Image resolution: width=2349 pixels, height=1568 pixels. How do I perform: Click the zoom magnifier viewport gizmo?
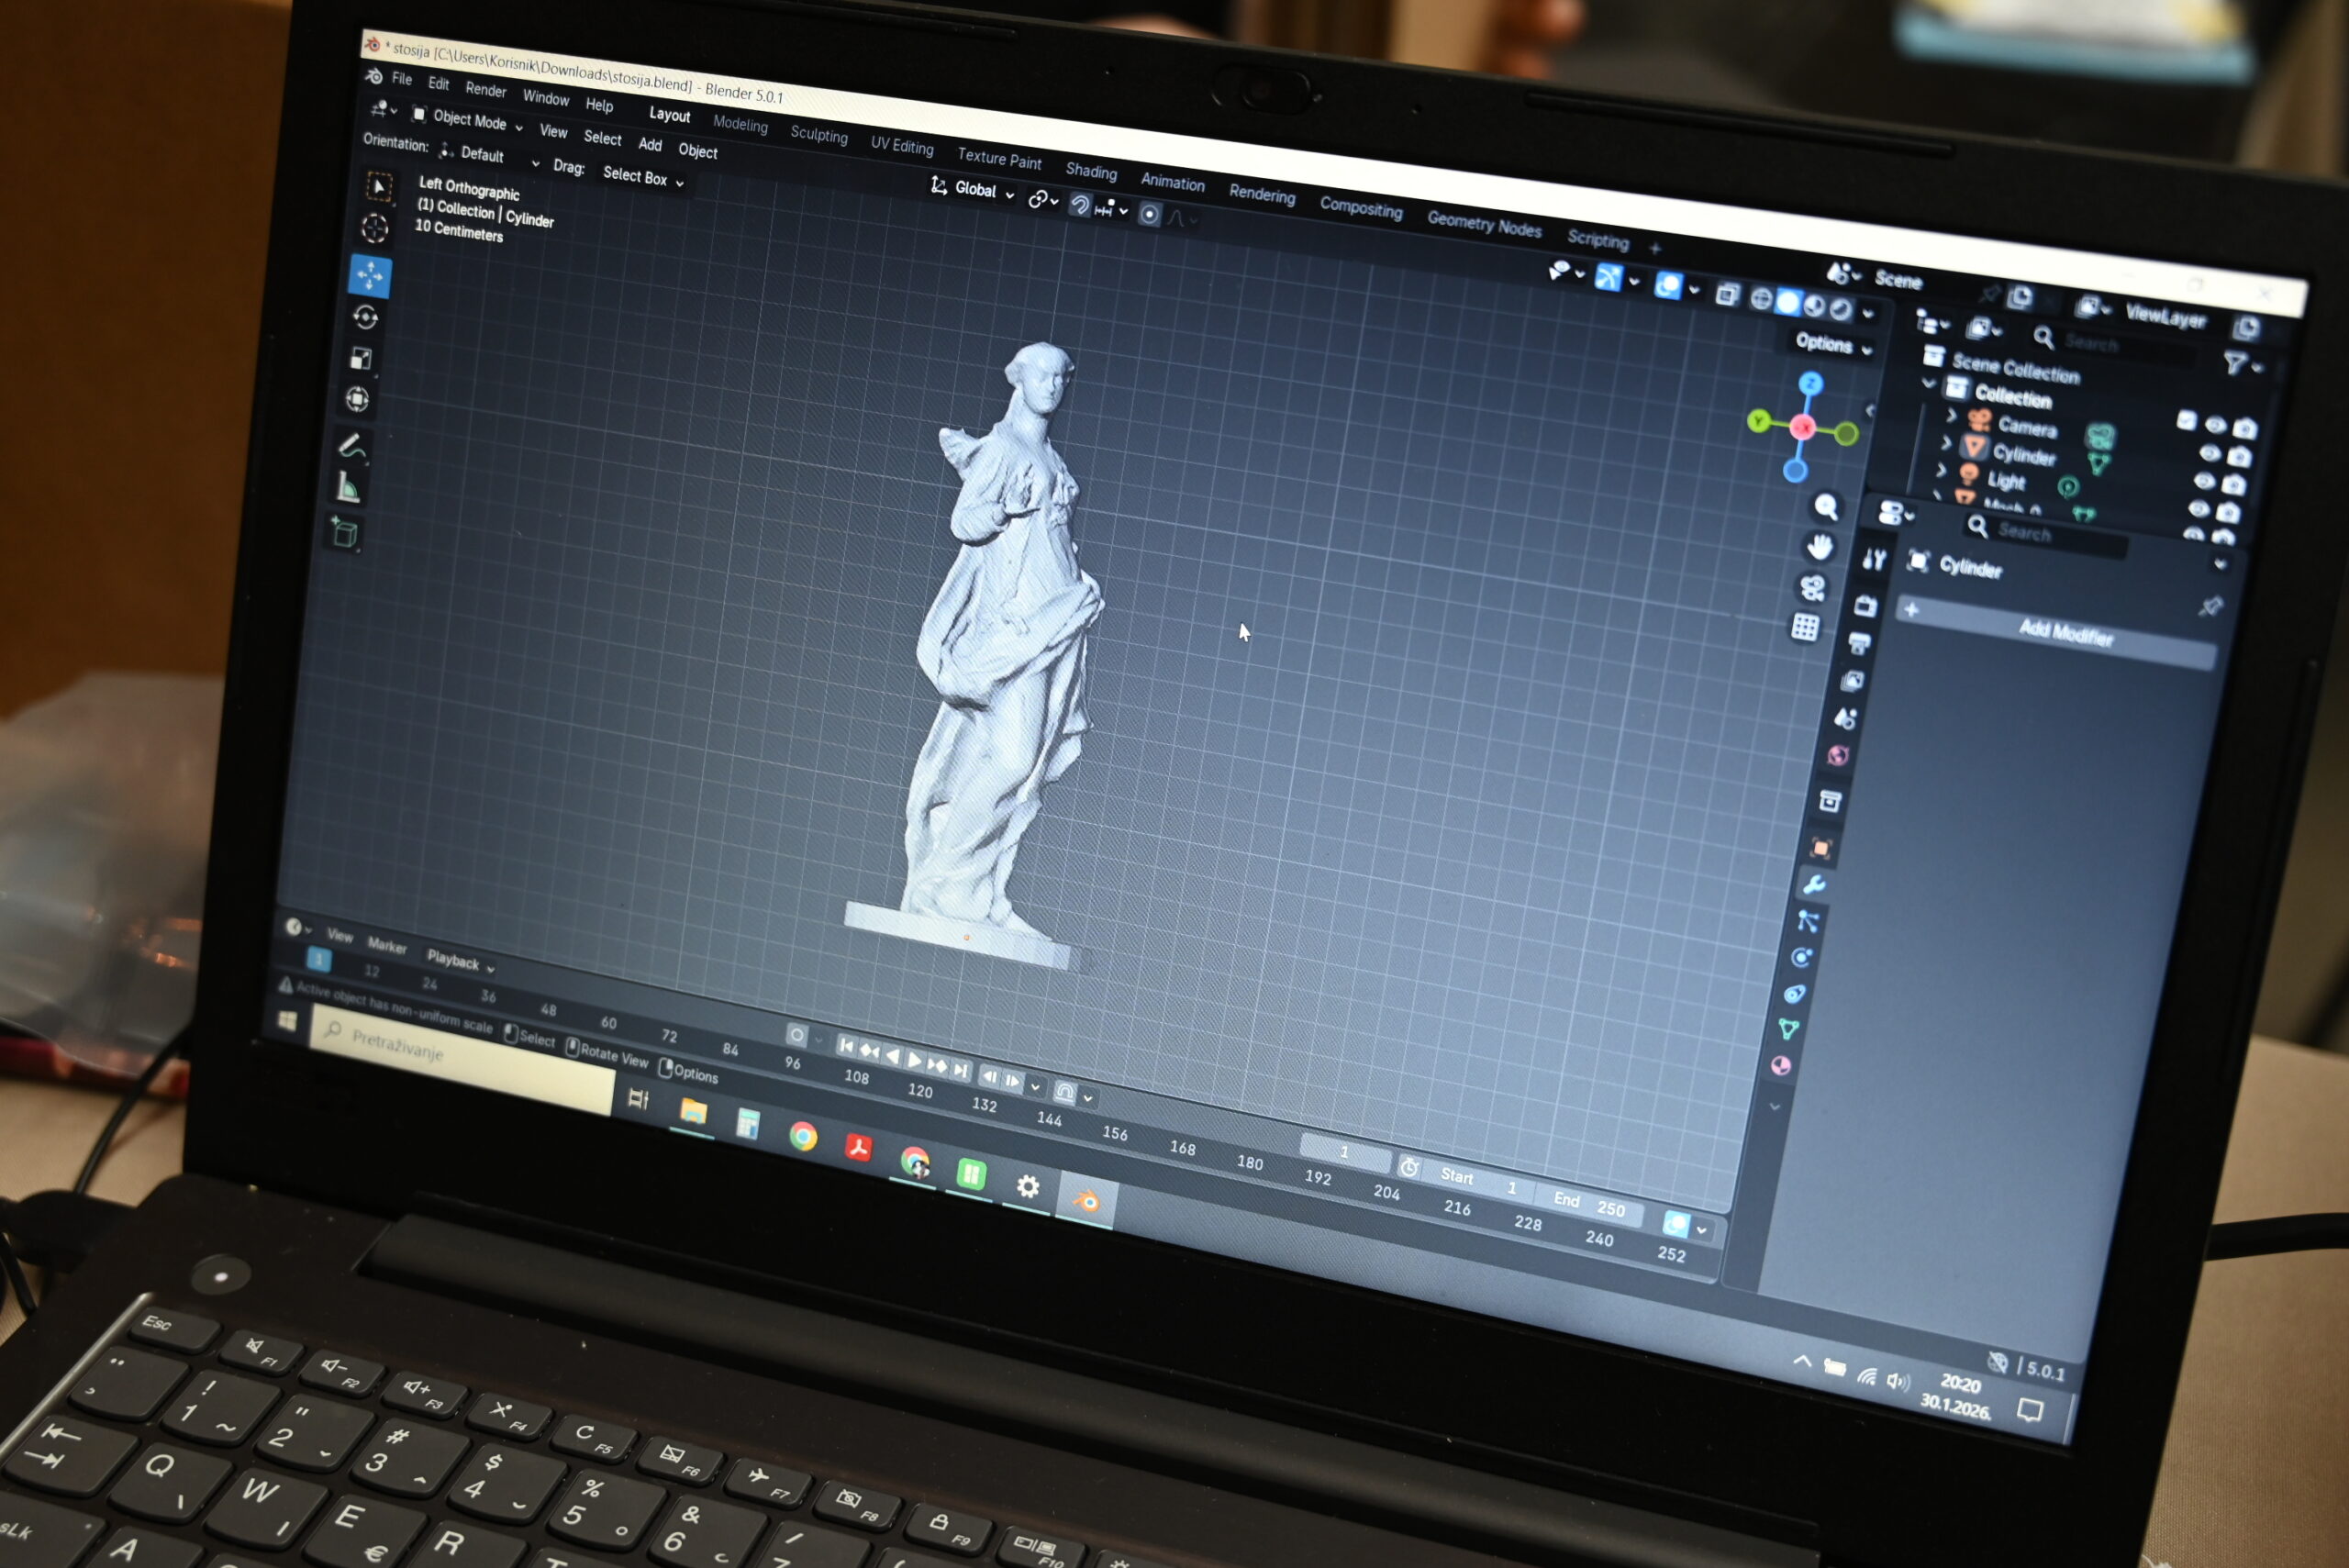1826,507
